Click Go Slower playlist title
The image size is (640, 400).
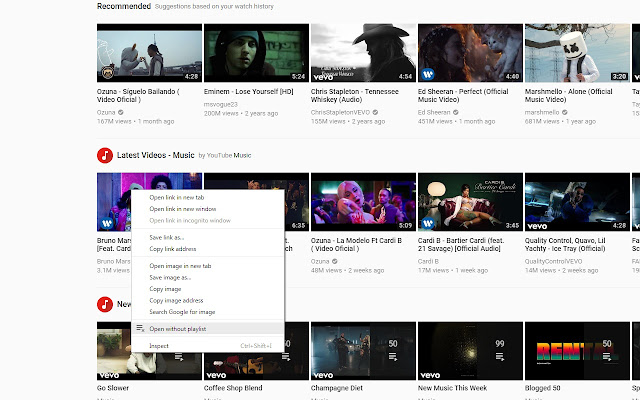[113, 388]
